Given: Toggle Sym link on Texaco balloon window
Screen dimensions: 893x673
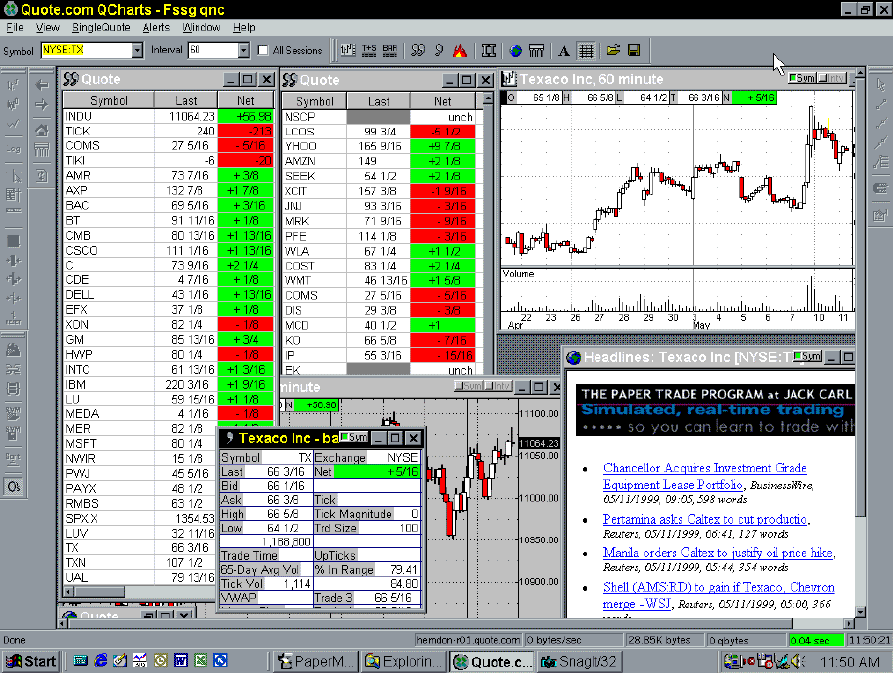Looking at the screenshot, I should click(x=354, y=437).
